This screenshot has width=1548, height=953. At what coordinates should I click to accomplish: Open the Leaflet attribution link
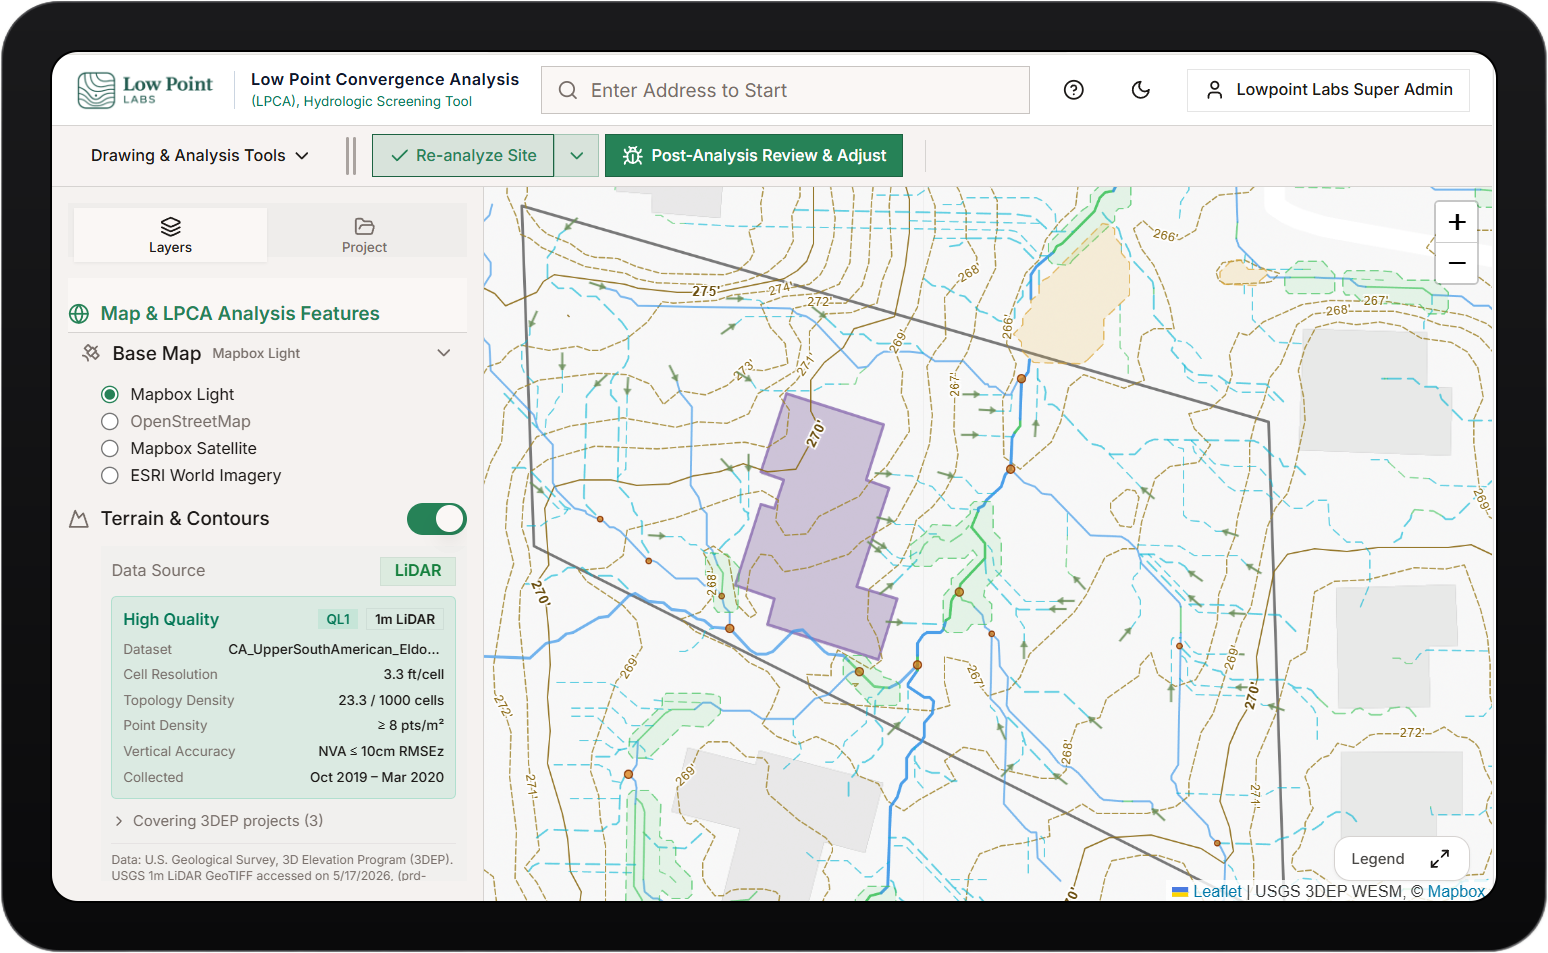(1217, 891)
